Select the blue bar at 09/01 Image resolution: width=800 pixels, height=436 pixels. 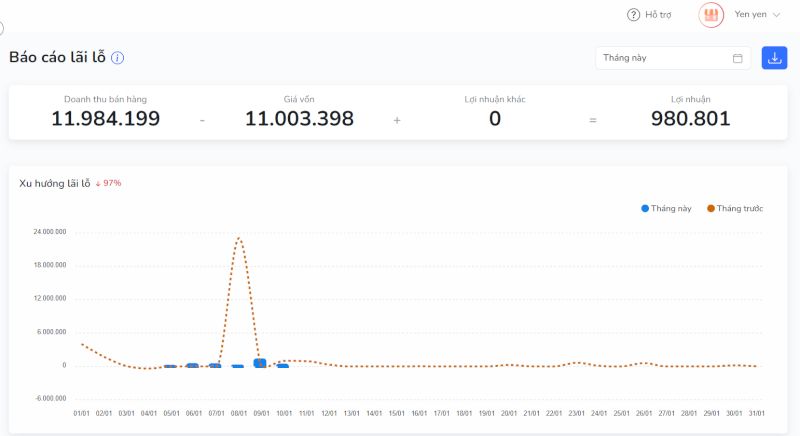(x=260, y=363)
